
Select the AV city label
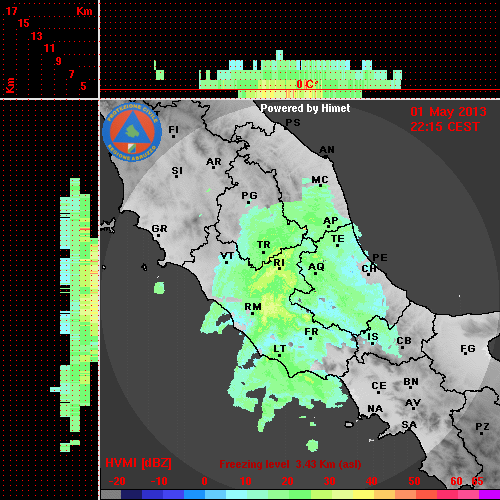[413, 403]
